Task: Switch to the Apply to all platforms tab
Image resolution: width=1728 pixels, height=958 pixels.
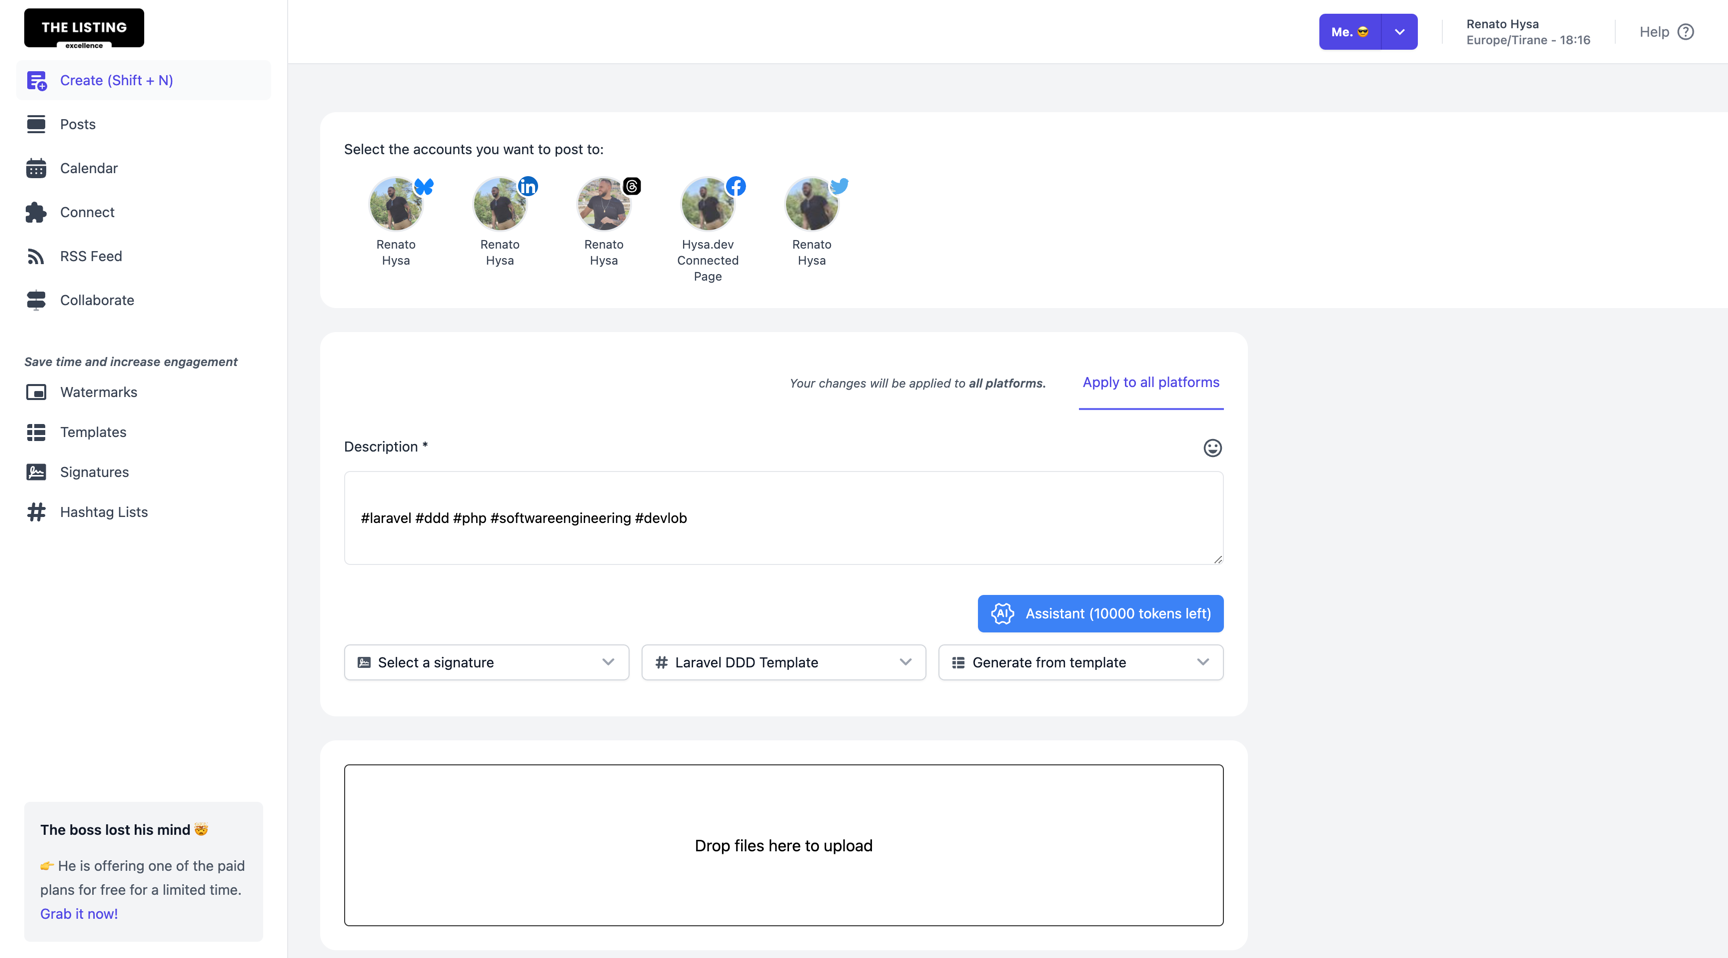Action: click(x=1150, y=382)
